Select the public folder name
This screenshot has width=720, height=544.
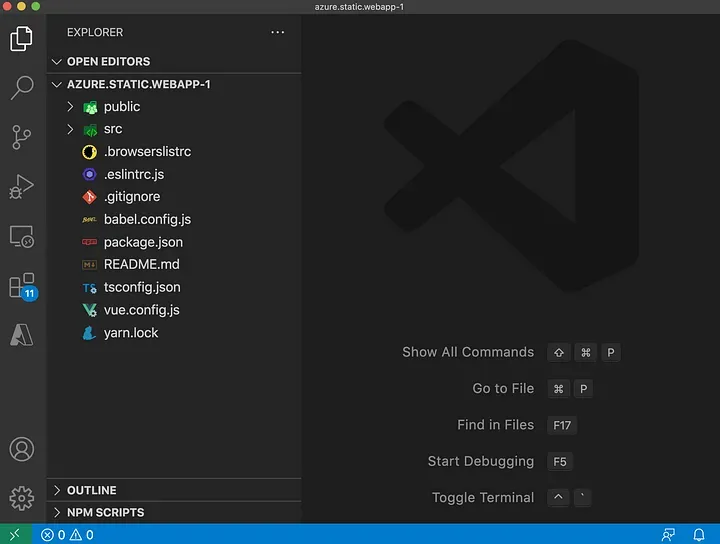pos(122,107)
